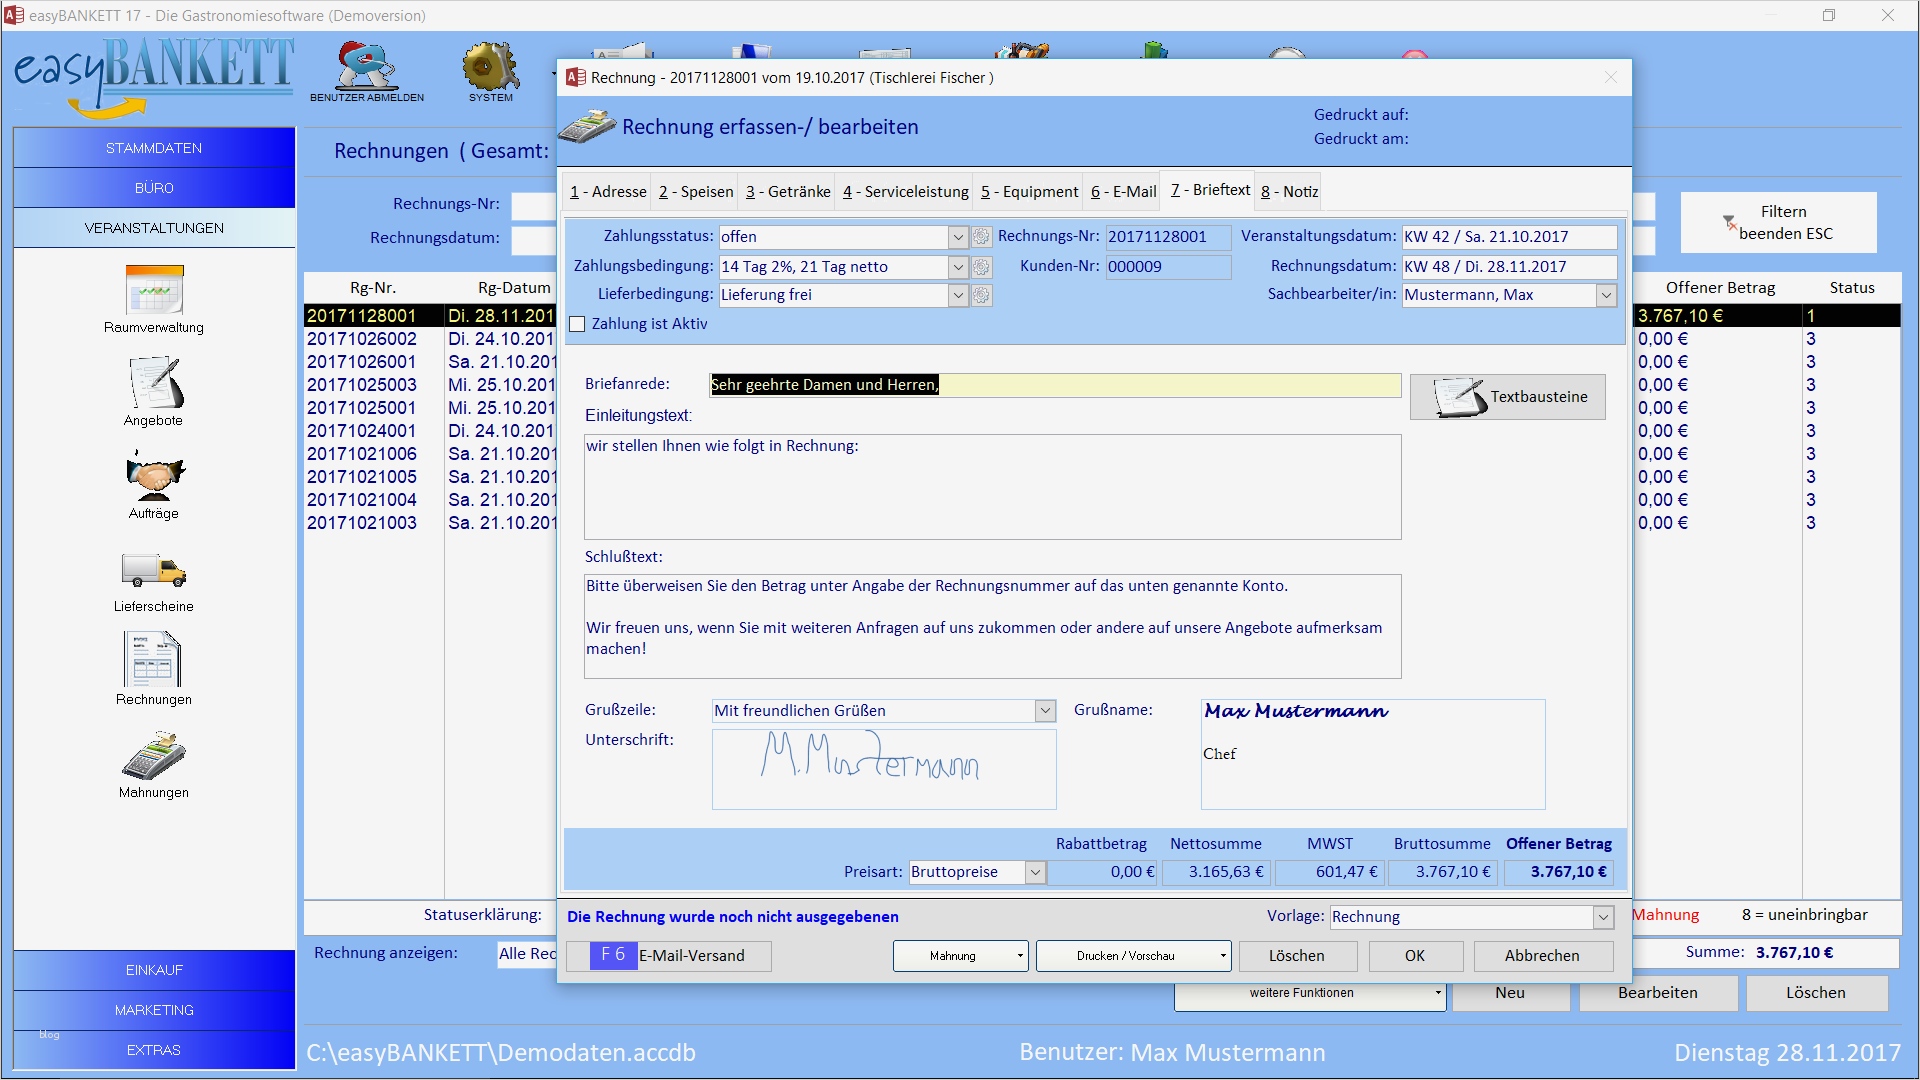The height and width of the screenshot is (1080, 1920).
Task: Open the Angebote sidebar icon
Action: [x=154, y=384]
